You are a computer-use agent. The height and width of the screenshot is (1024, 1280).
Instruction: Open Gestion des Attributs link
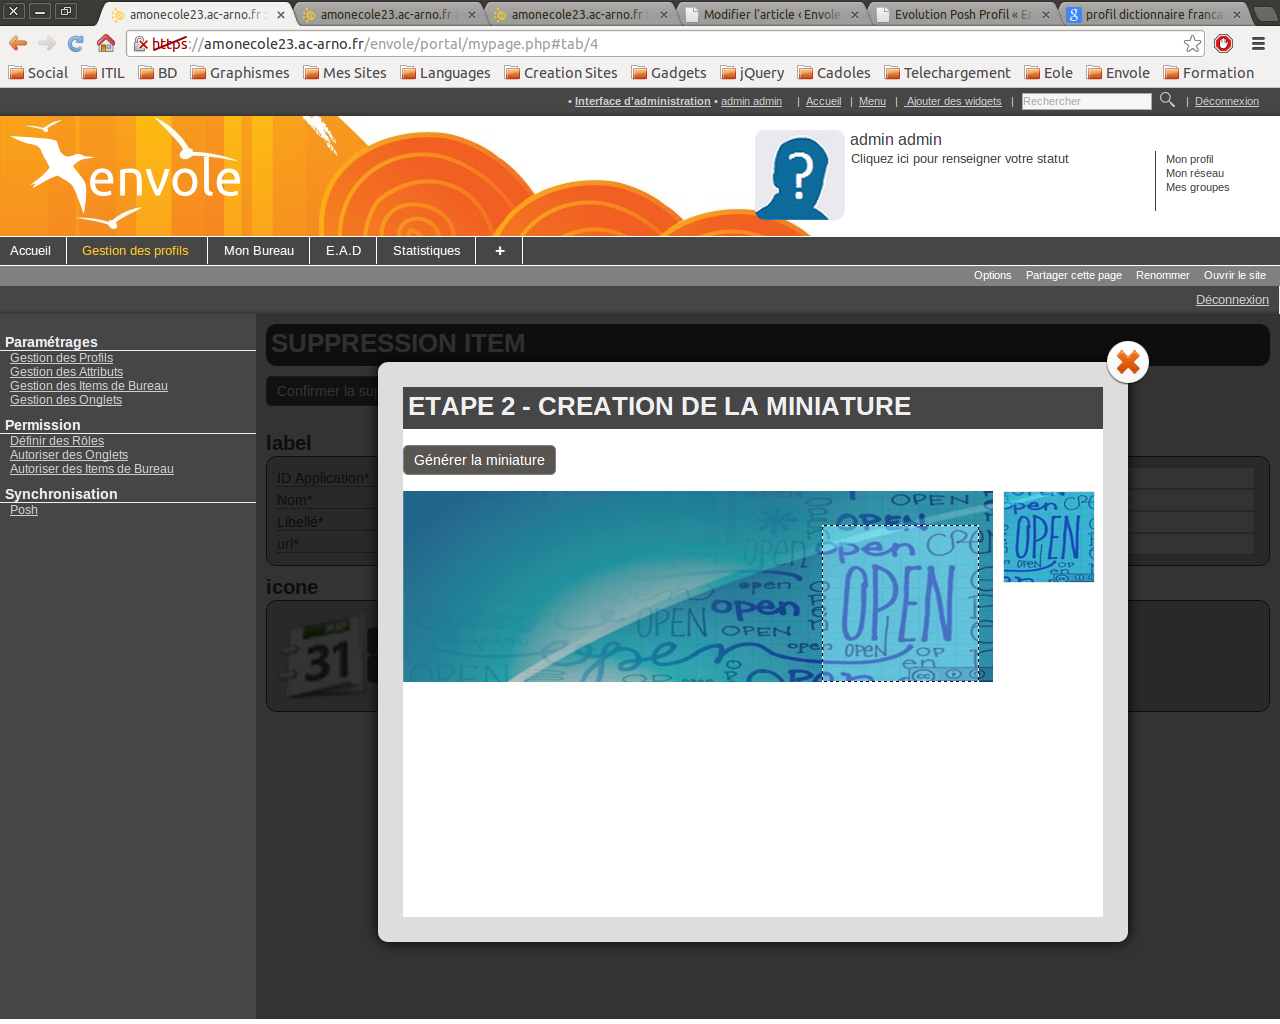point(66,372)
